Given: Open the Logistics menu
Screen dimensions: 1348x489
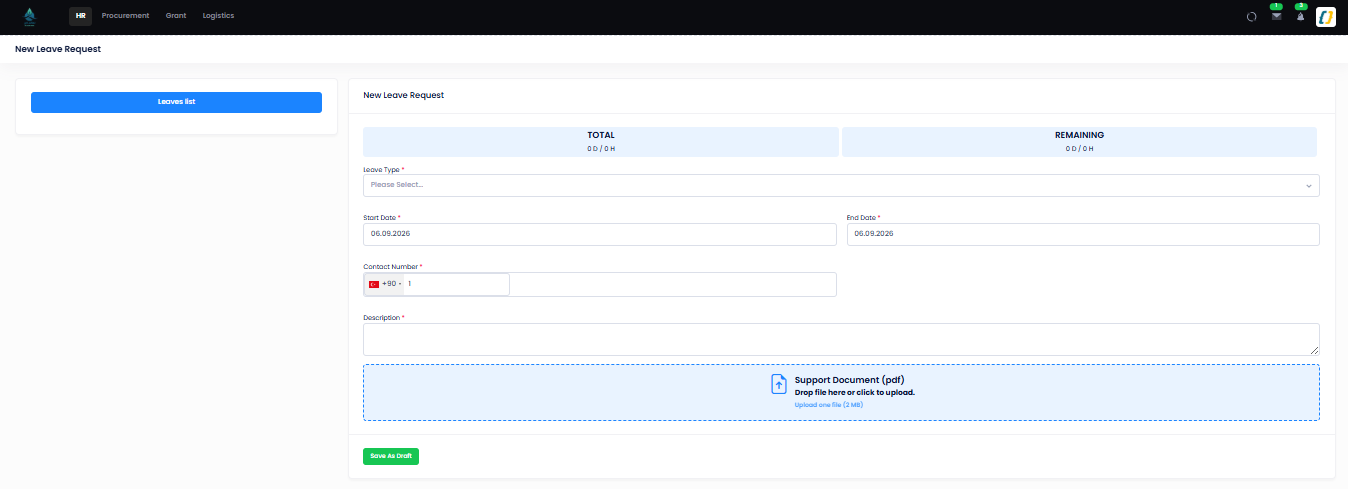Looking at the screenshot, I should click(218, 16).
